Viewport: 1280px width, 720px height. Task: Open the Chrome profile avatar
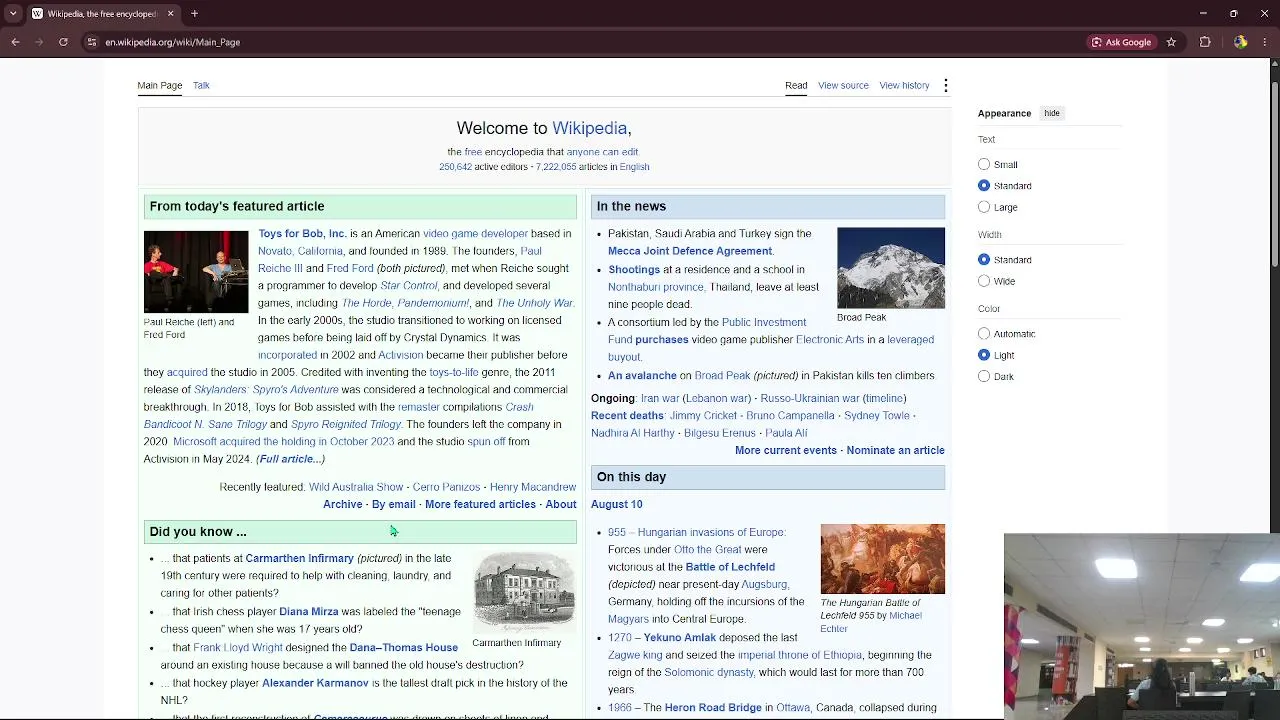coord(1240,42)
